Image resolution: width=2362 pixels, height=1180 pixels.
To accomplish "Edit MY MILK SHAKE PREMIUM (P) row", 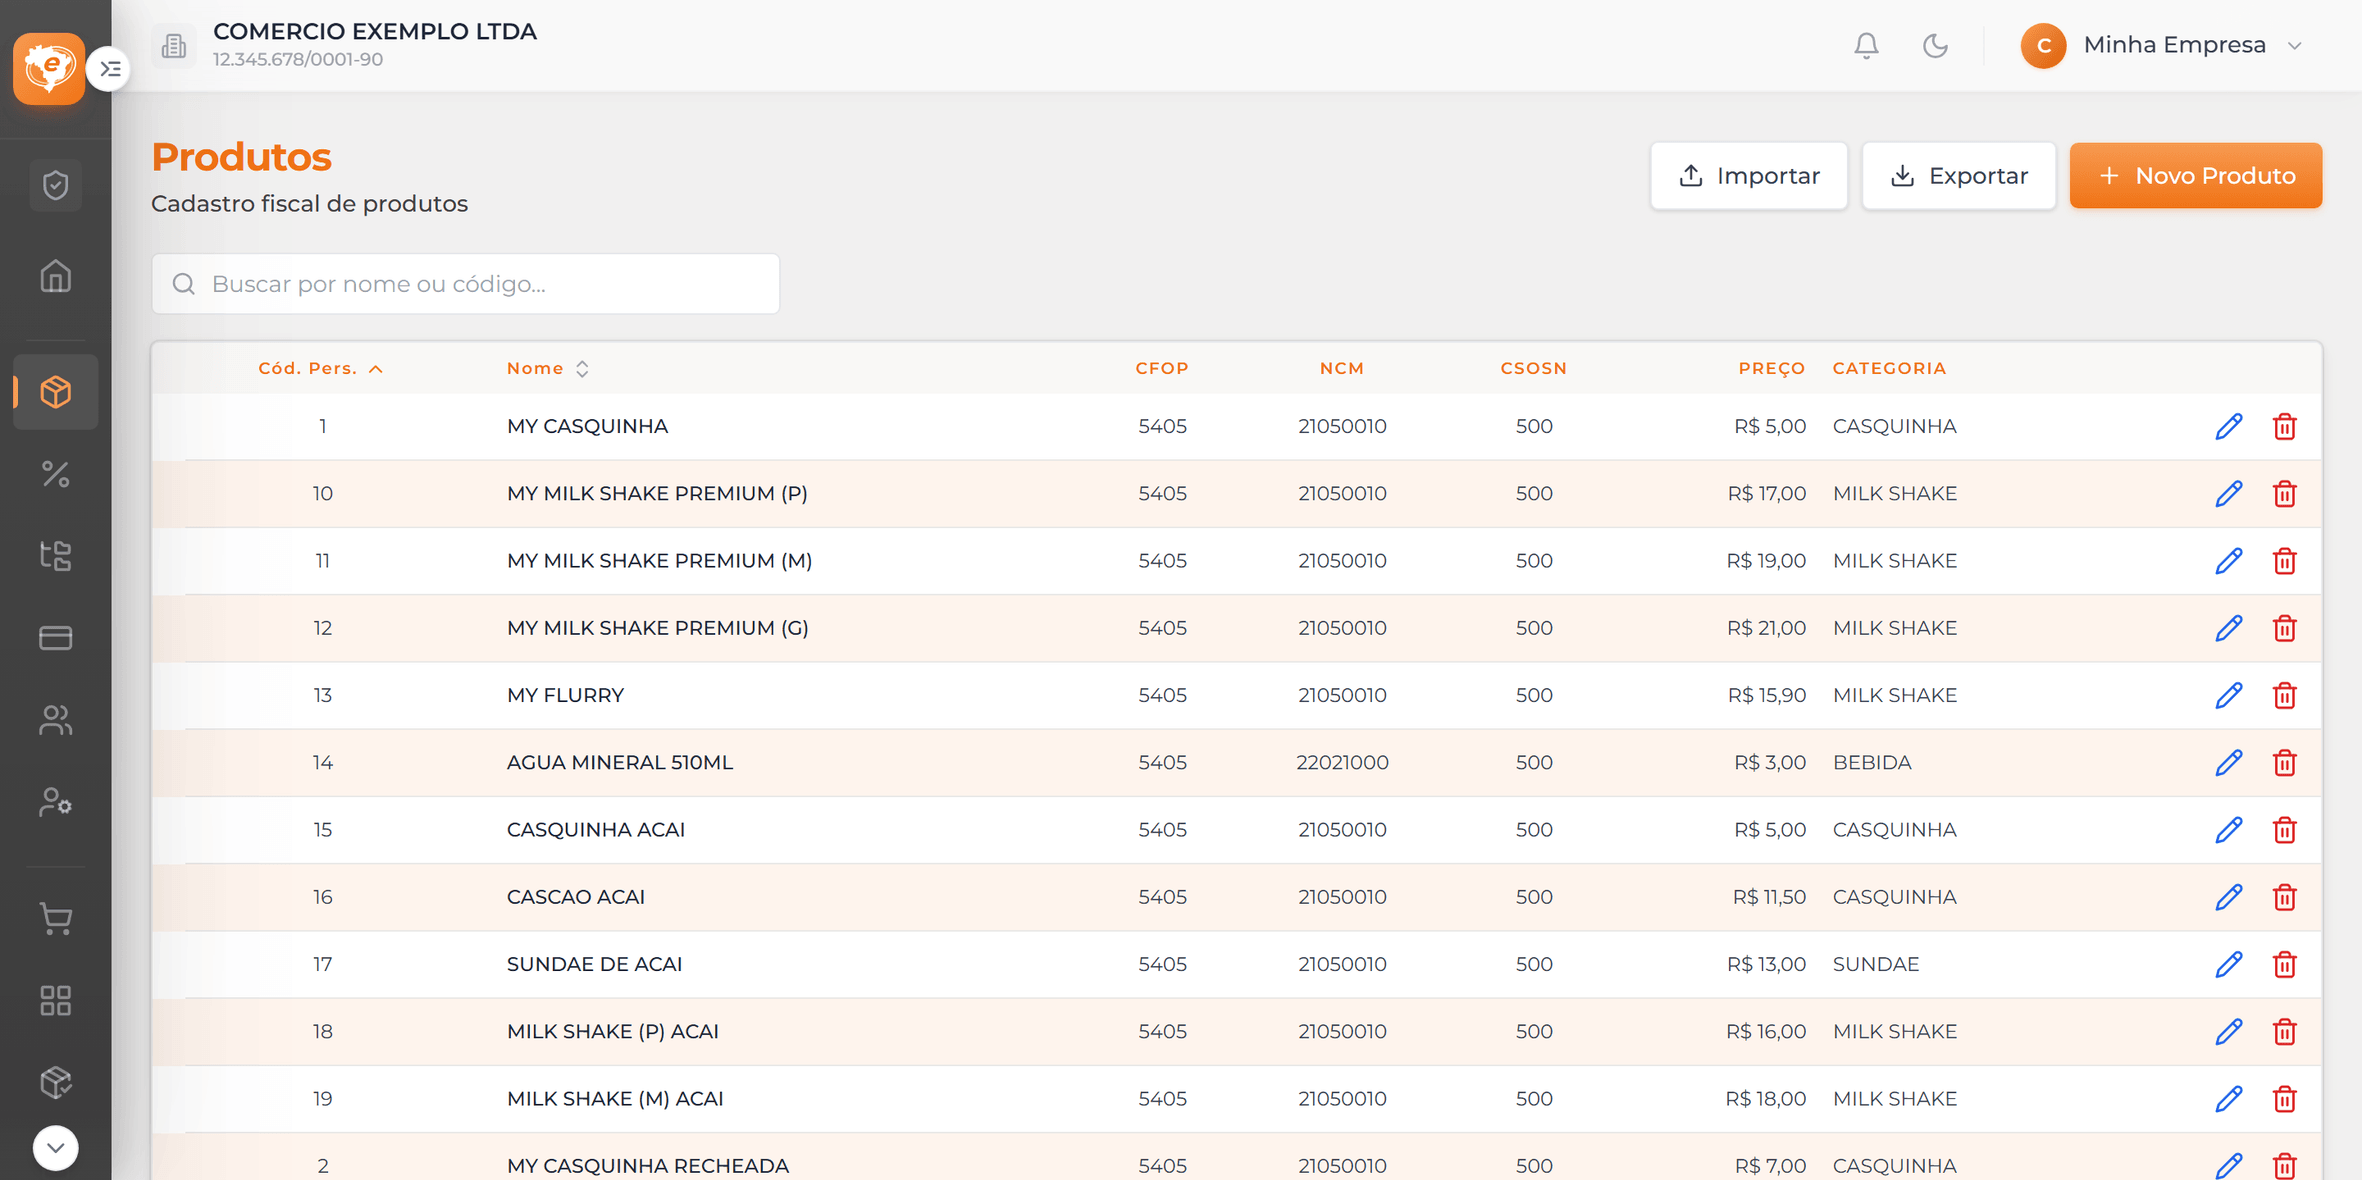I will 2229,494.
